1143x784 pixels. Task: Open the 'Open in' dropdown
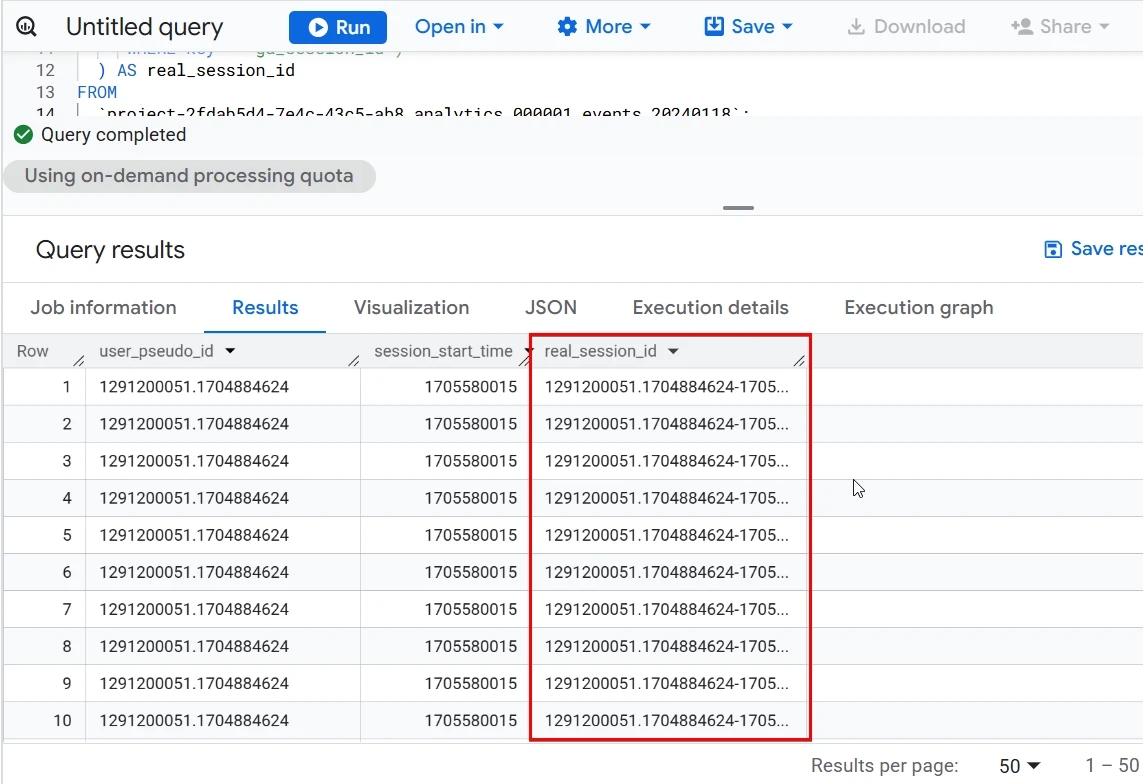459,27
